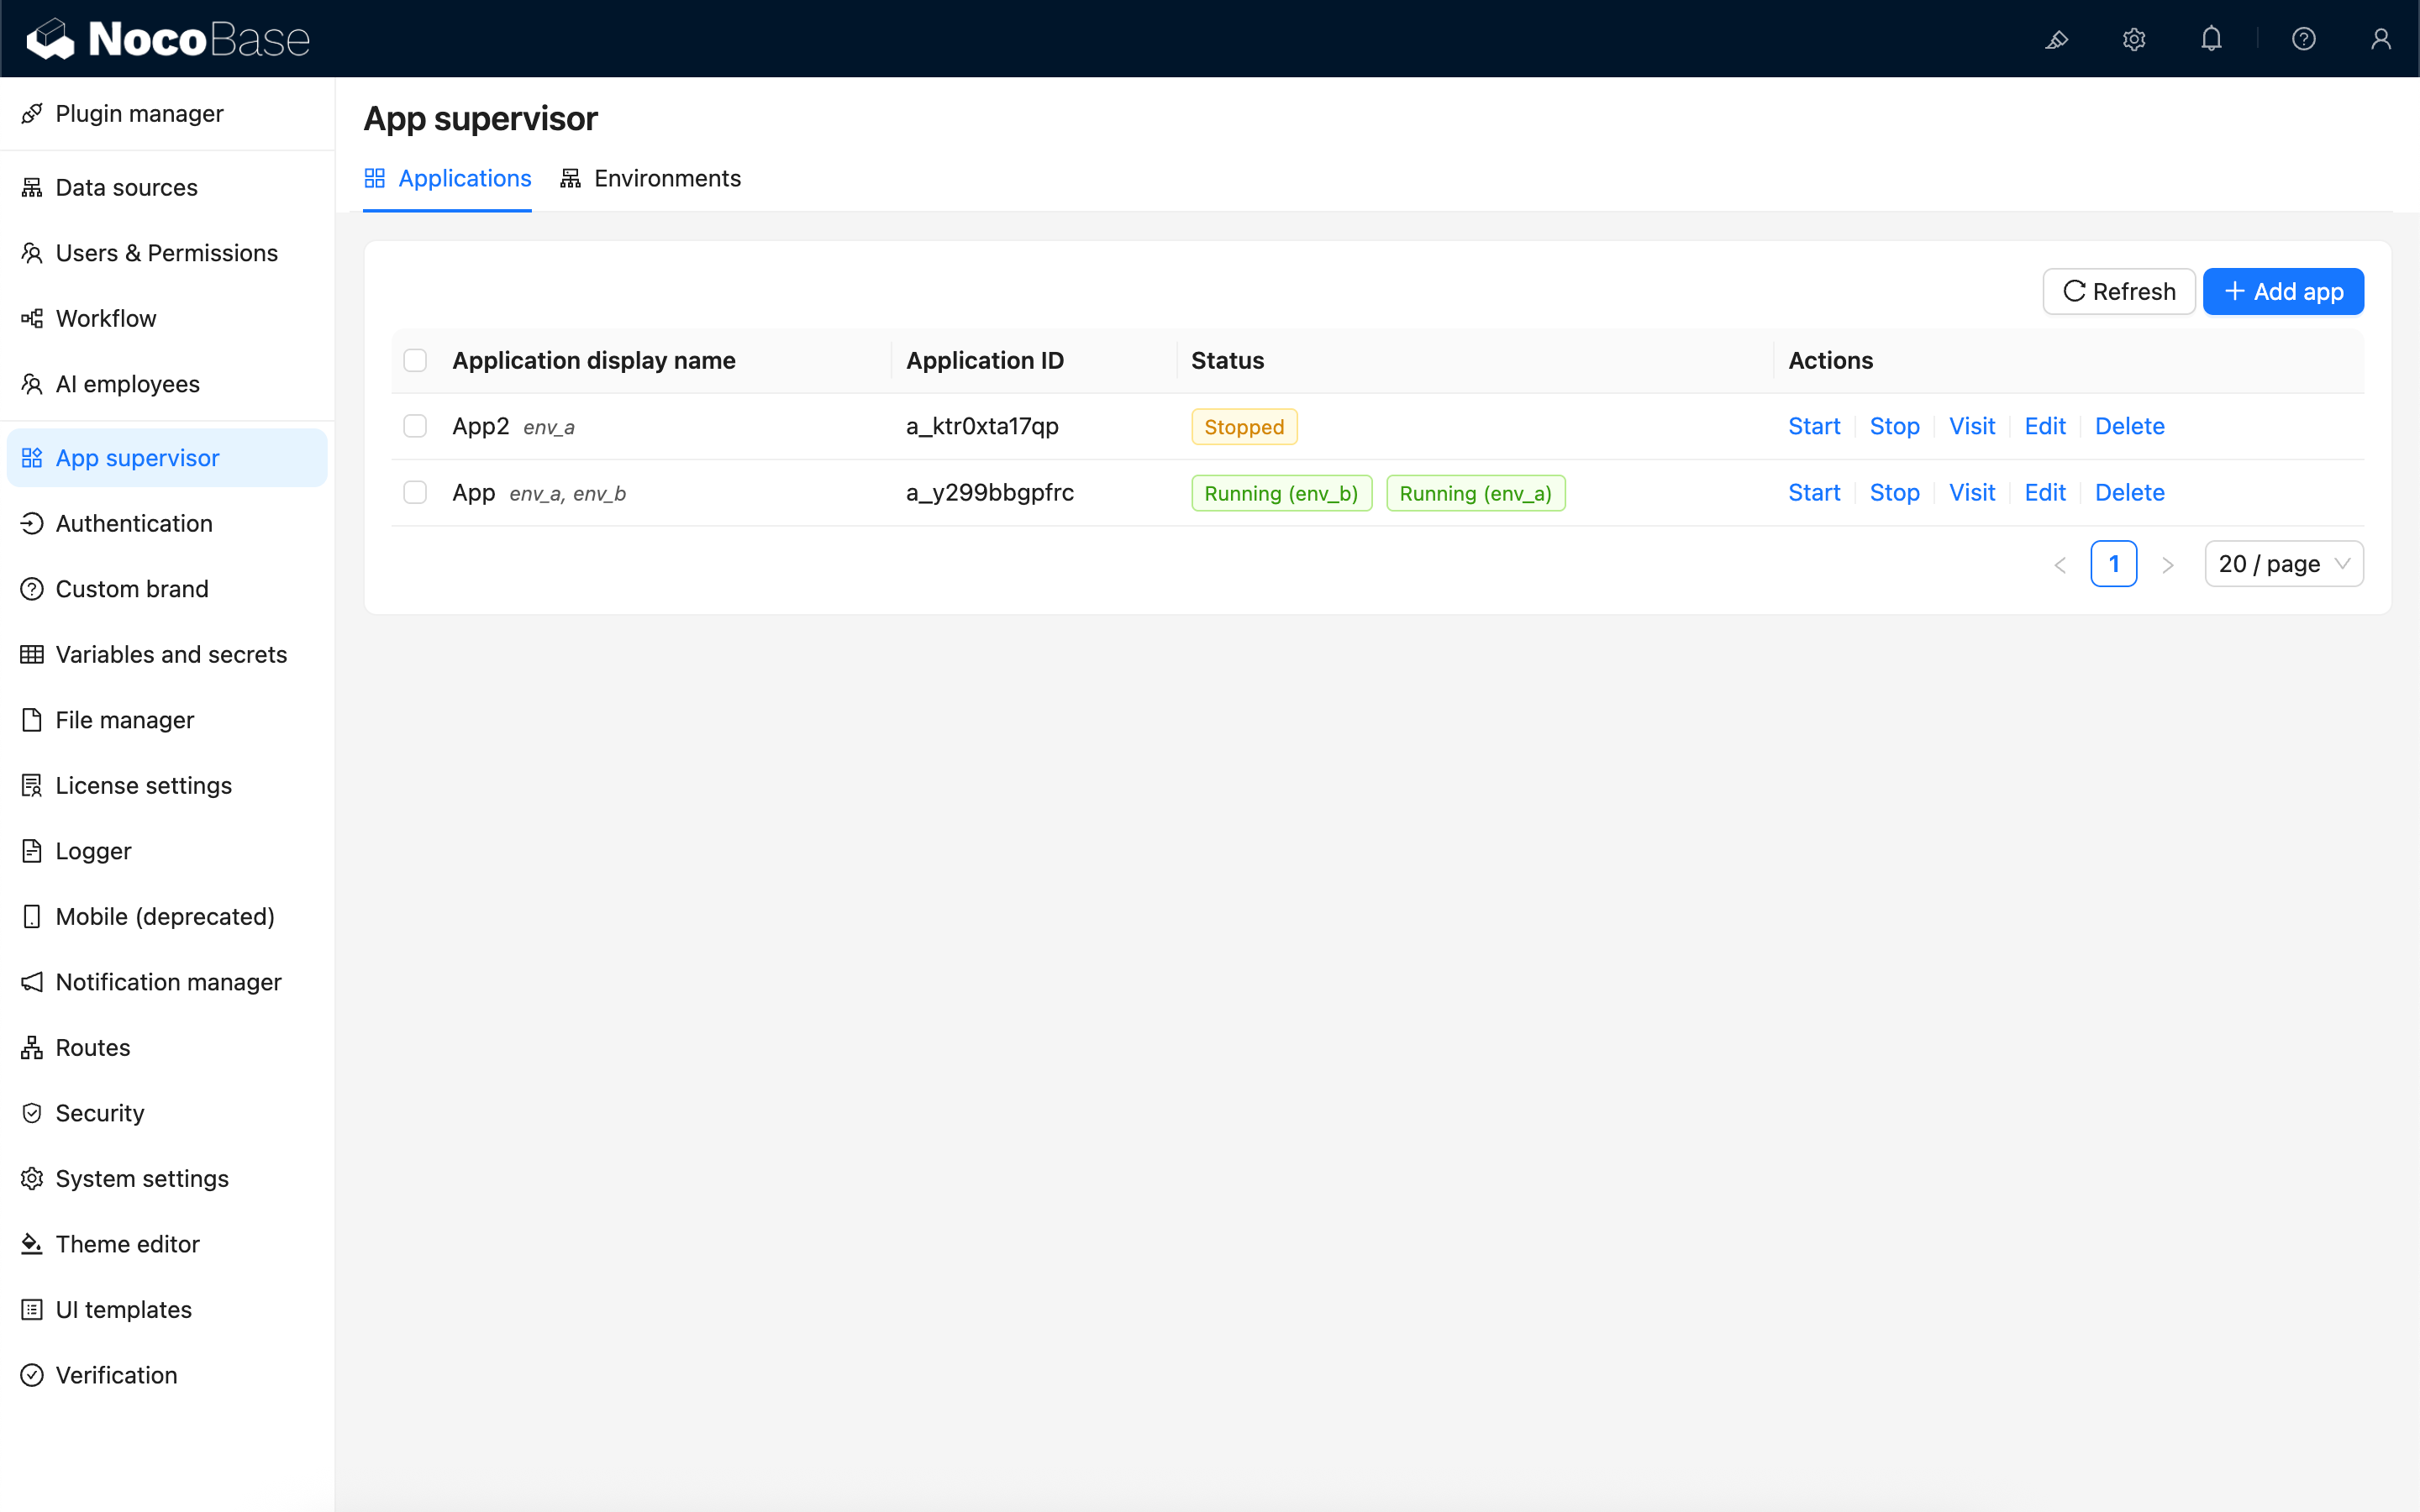Select page number 1 in pagination

coord(2113,564)
